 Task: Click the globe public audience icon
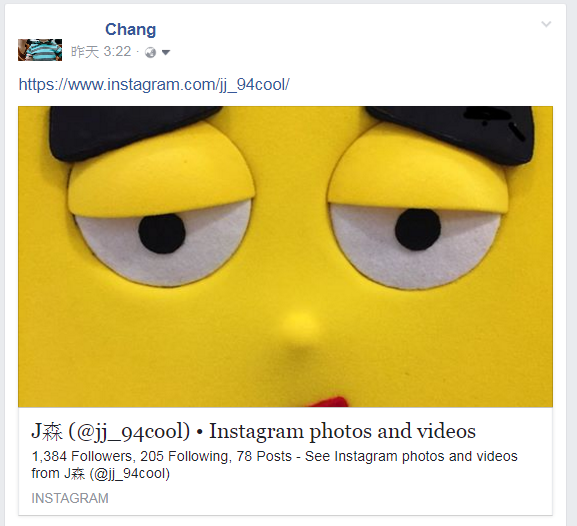[151, 53]
